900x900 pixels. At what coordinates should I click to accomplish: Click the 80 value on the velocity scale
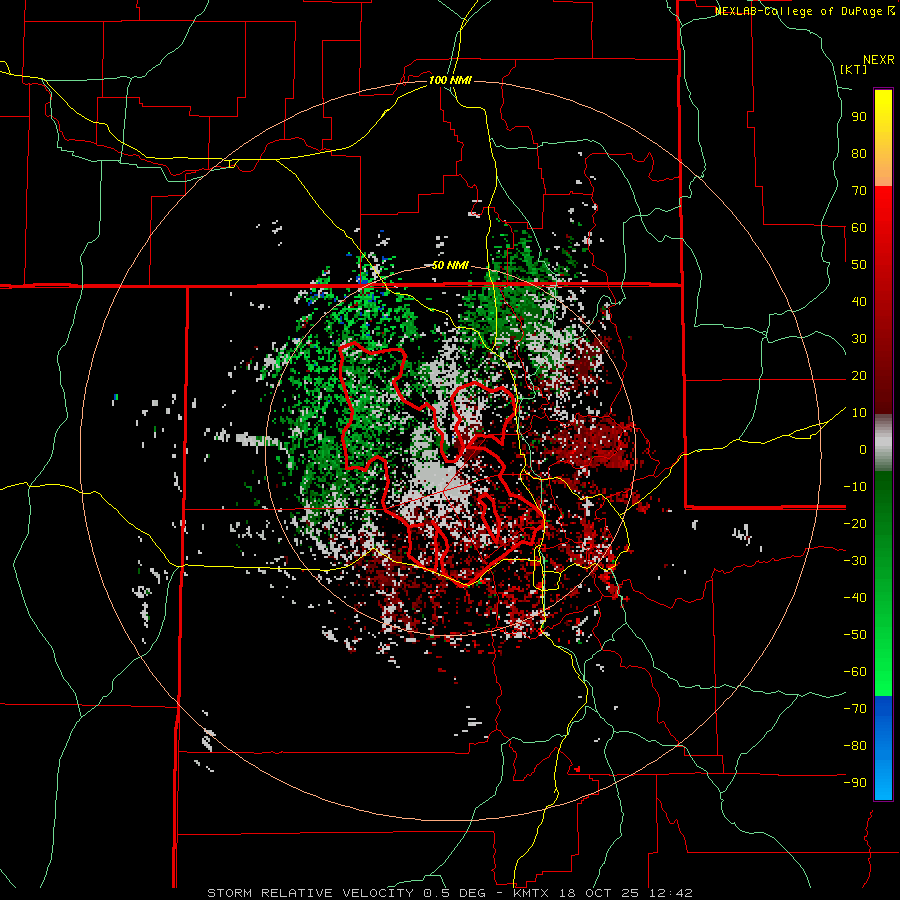tap(859, 153)
